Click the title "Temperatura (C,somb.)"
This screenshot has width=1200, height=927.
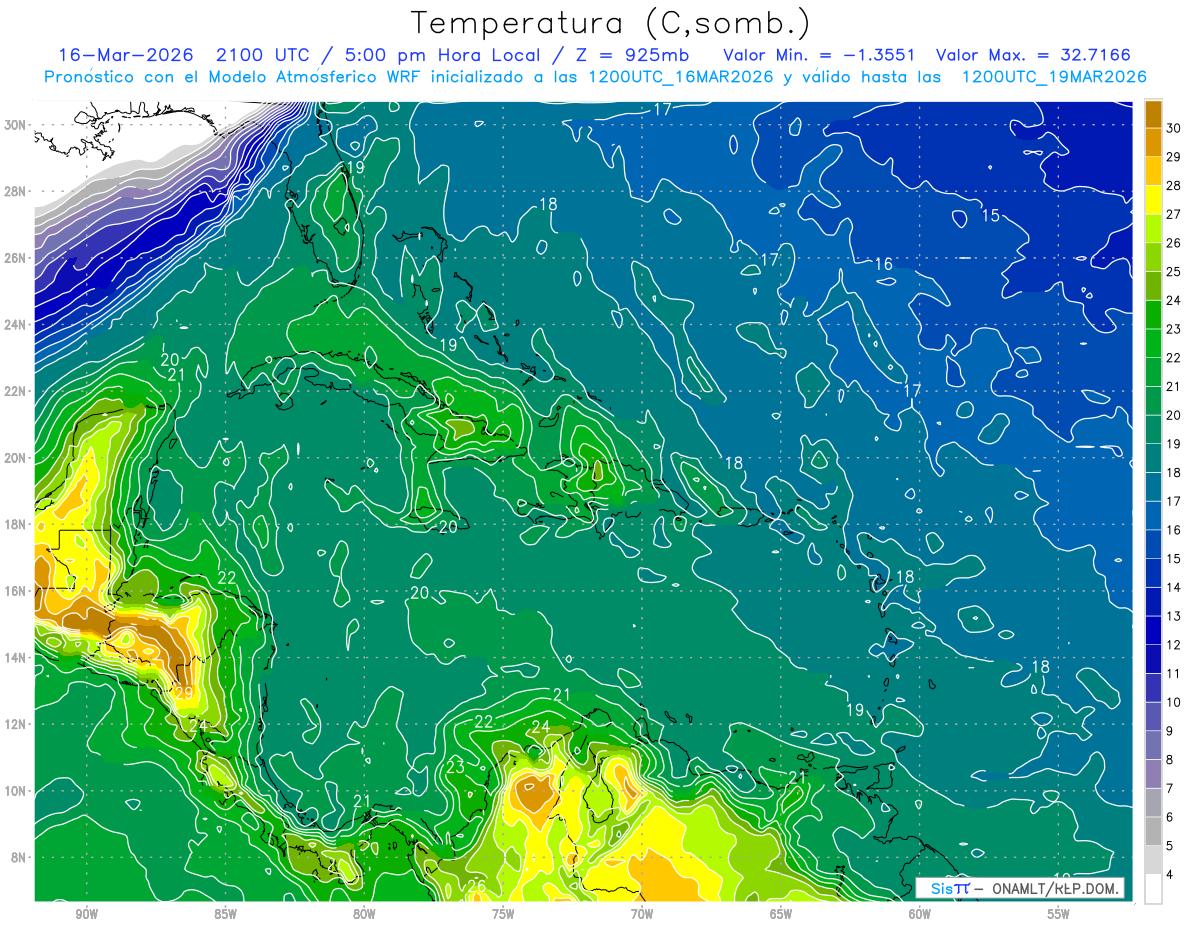(x=611, y=24)
